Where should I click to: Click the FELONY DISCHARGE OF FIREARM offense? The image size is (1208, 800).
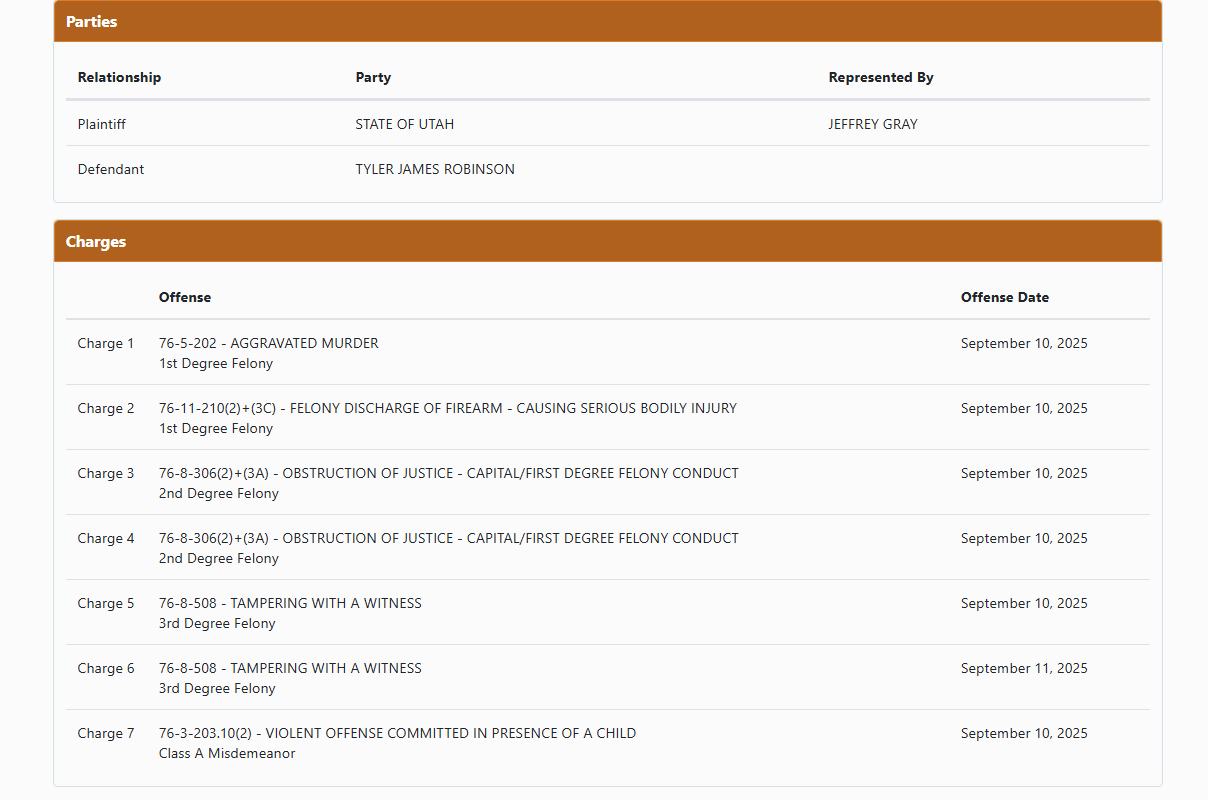[x=447, y=408]
